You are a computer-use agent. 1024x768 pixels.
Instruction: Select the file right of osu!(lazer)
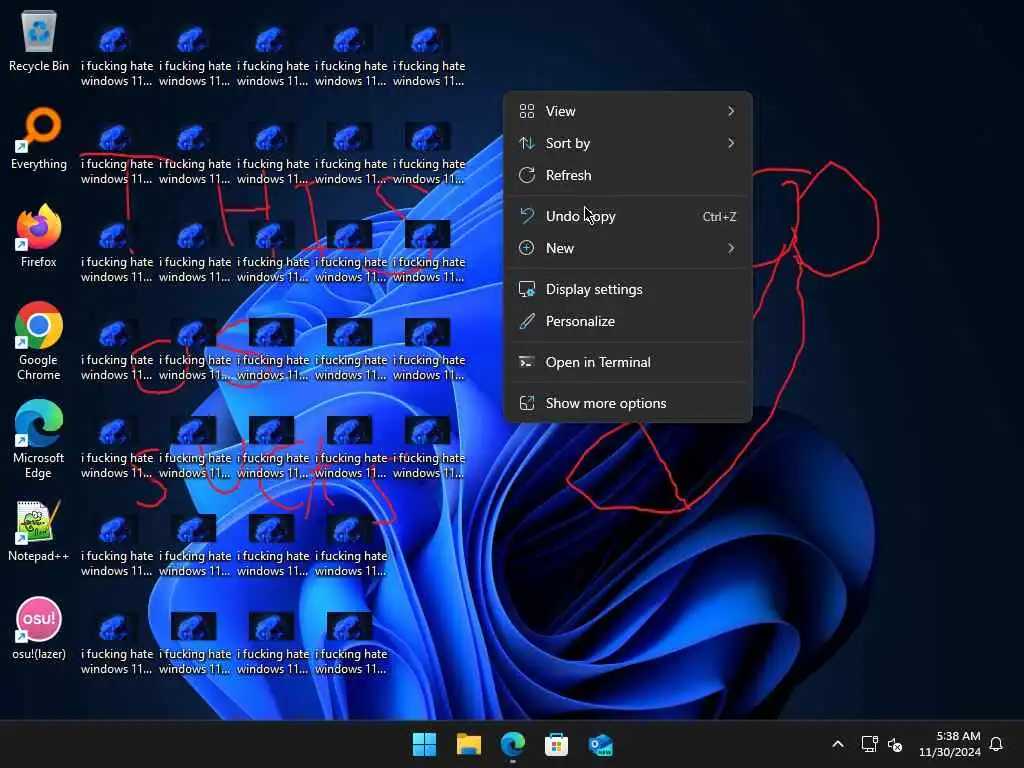pyautogui.click(x=116, y=644)
